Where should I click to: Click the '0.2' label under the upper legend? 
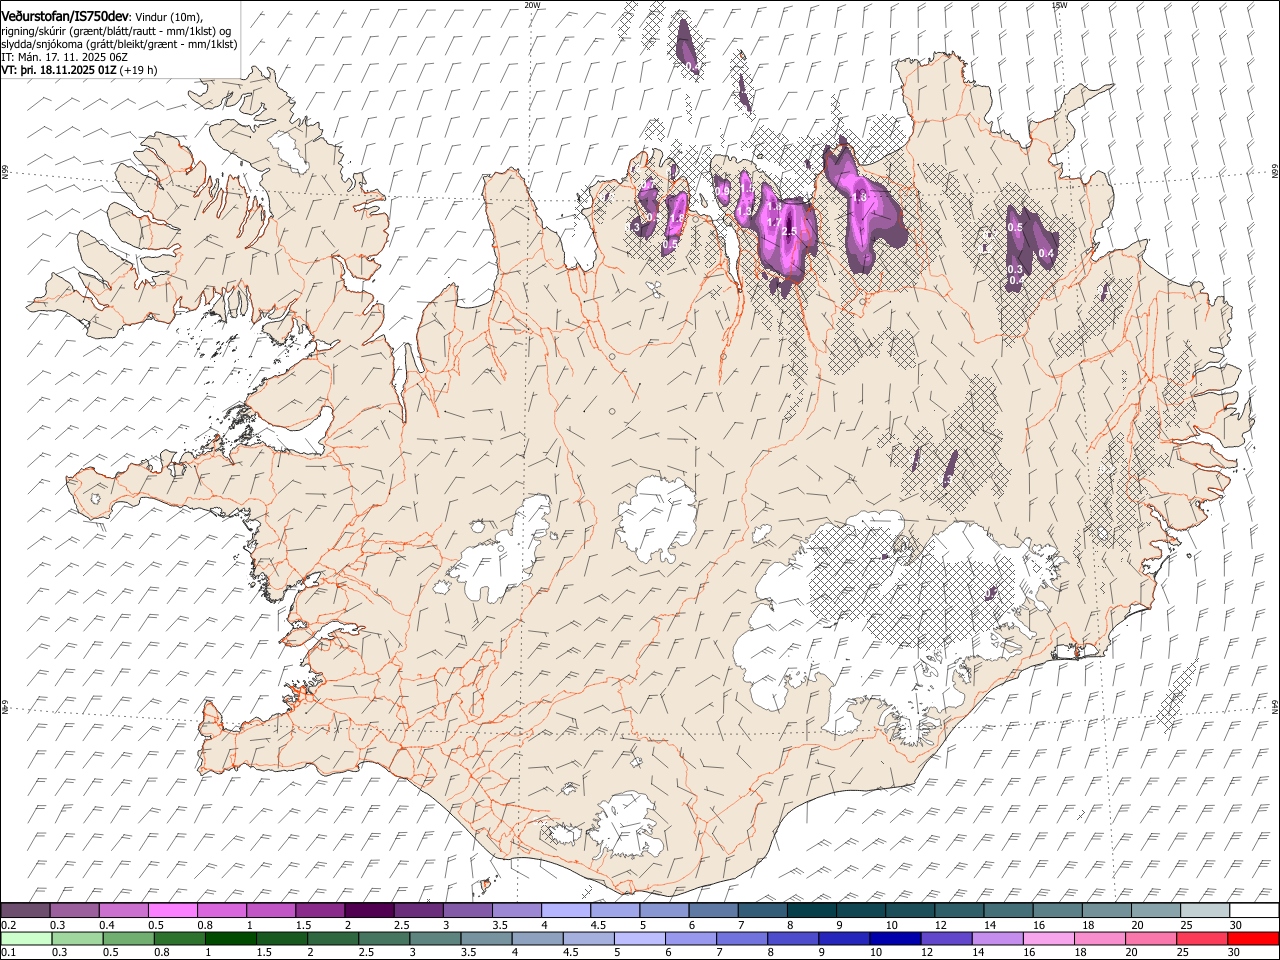(8, 925)
